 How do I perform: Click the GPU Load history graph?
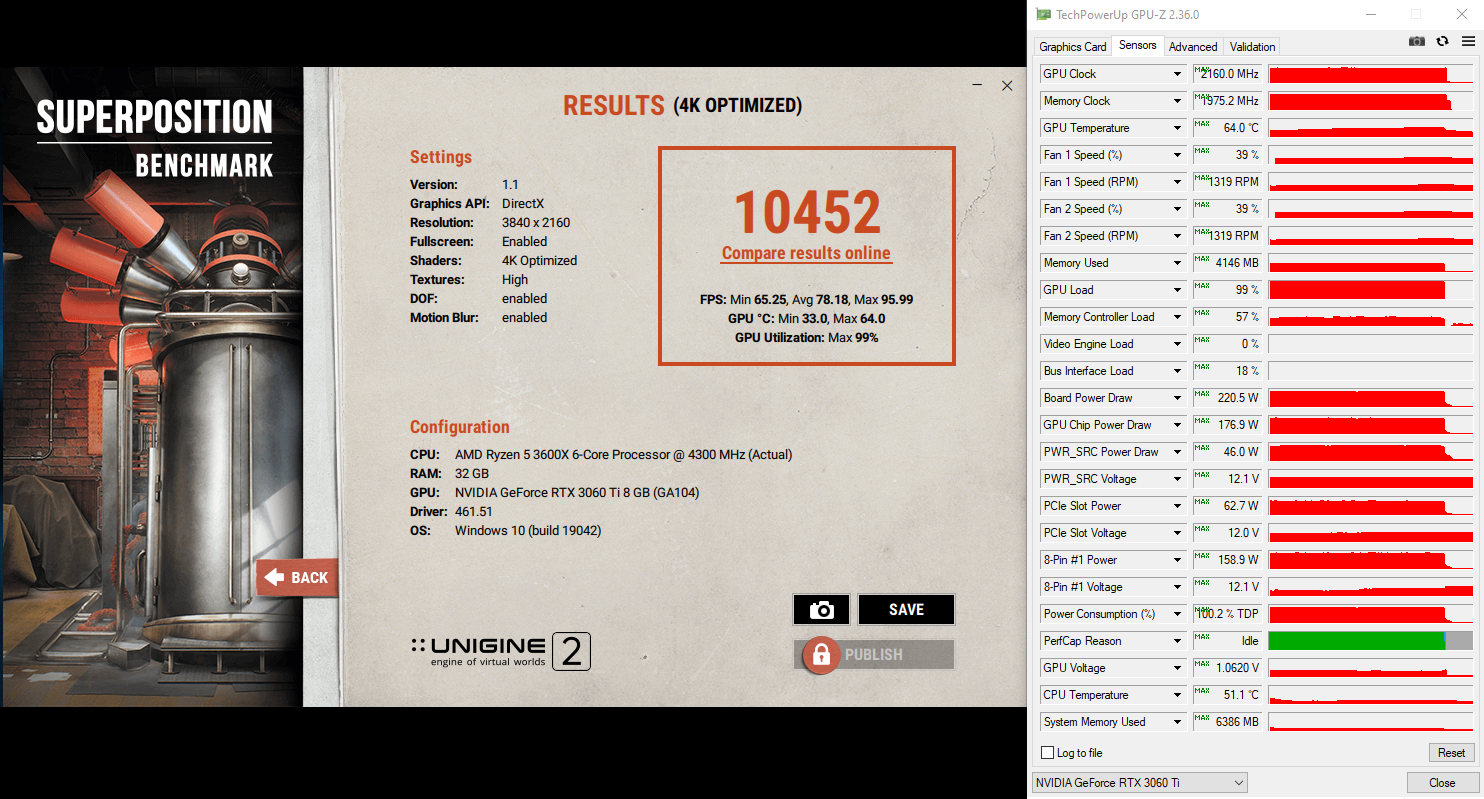pyautogui.click(x=1371, y=290)
